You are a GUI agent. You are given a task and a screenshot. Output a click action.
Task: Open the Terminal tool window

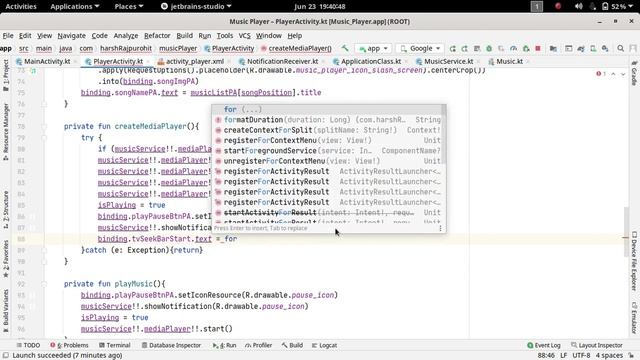click(x=115, y=345)
